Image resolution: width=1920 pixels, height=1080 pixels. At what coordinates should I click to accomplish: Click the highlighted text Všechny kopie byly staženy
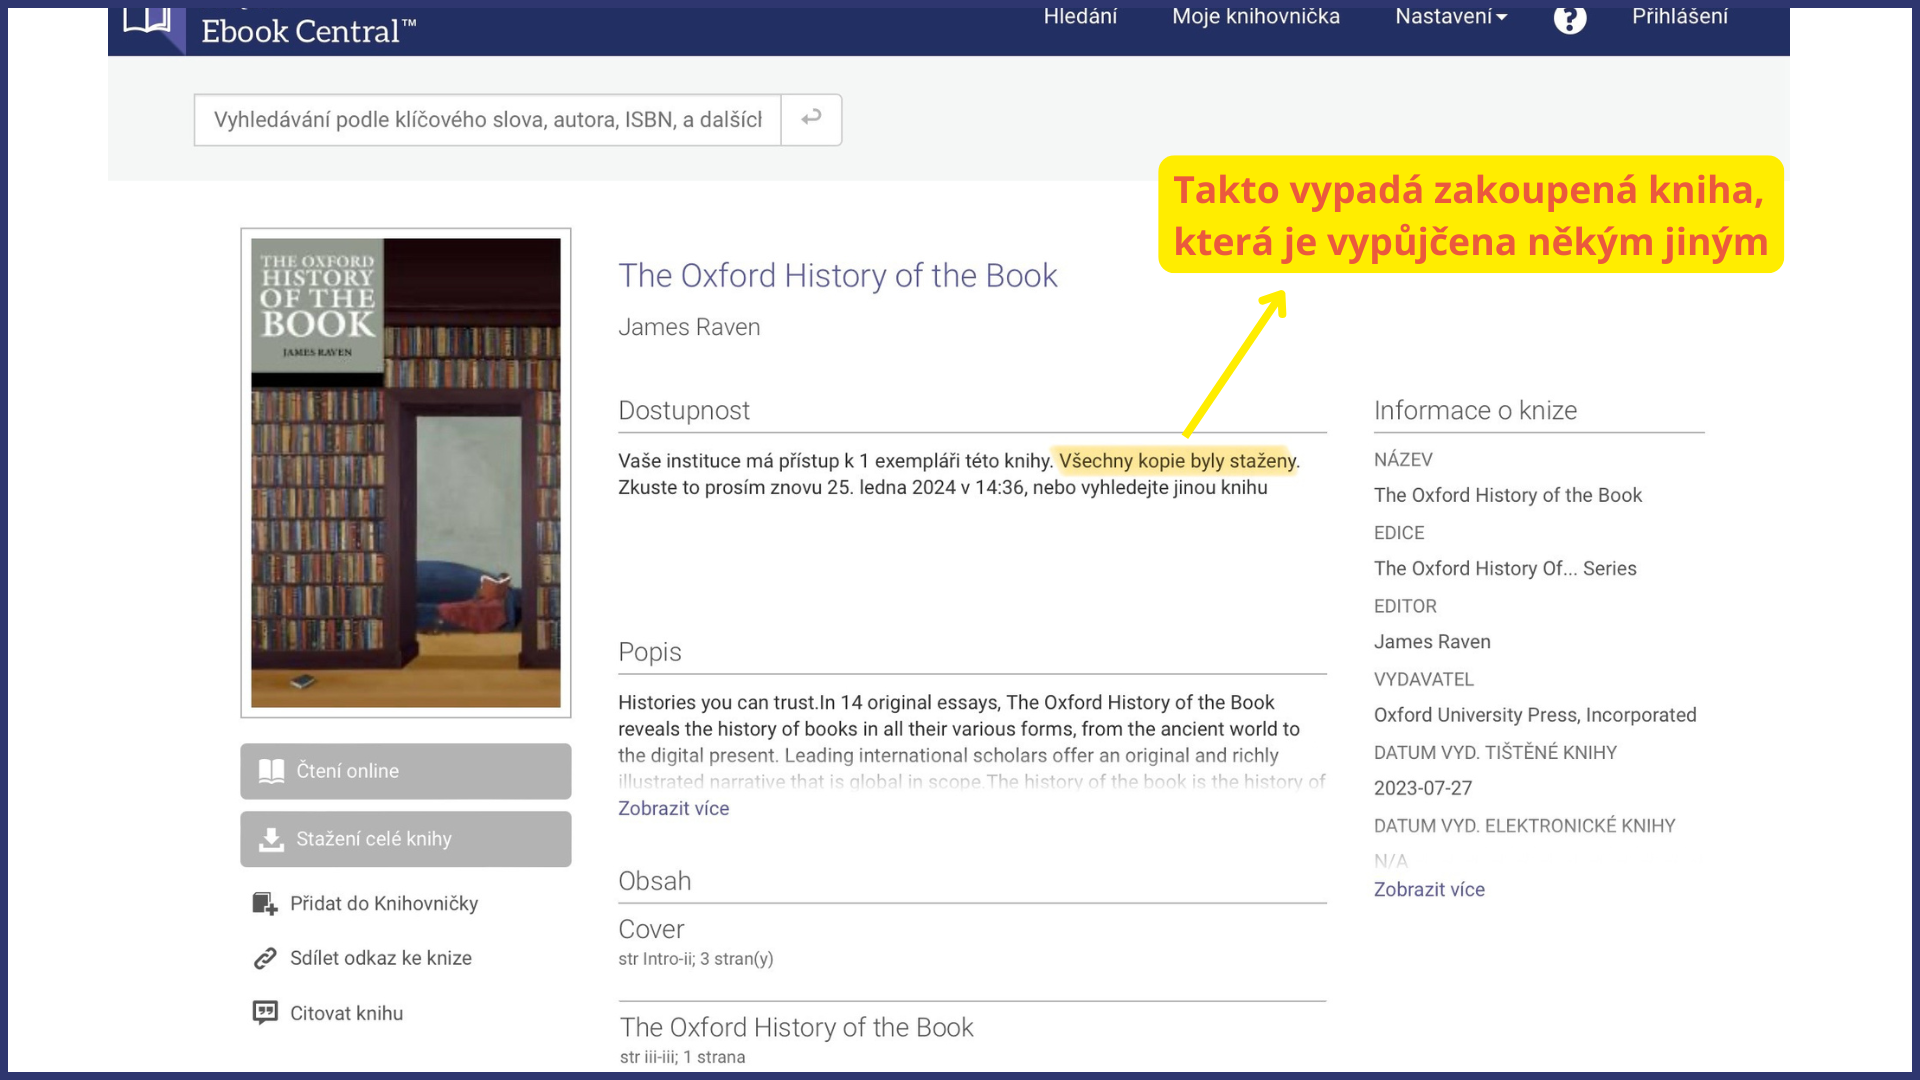(x=1177, y=461)
